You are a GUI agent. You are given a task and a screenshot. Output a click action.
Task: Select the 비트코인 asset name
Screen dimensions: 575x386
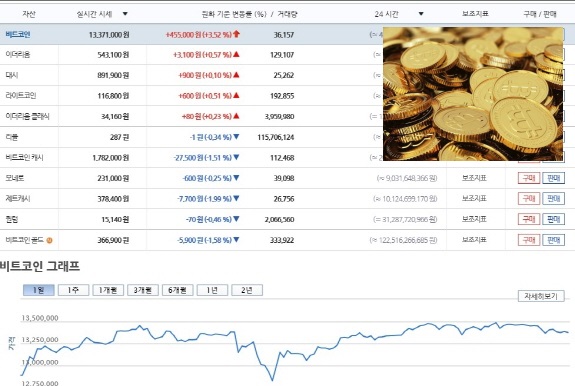pos(18,34)
